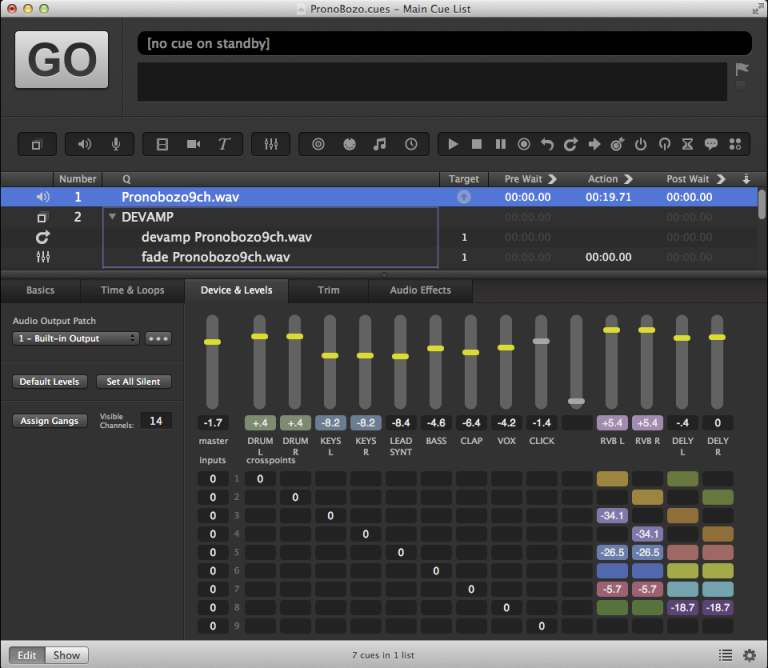This screenshot has width=768, height=668.
Task: Add a Titles cue with T icon
Action: point(223,144)
